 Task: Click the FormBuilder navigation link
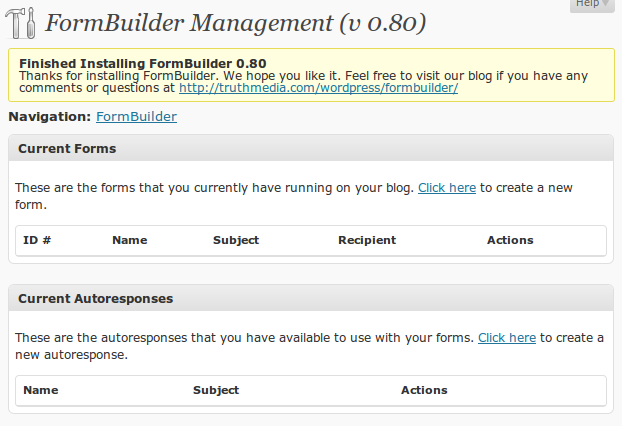tap(136, 117)
